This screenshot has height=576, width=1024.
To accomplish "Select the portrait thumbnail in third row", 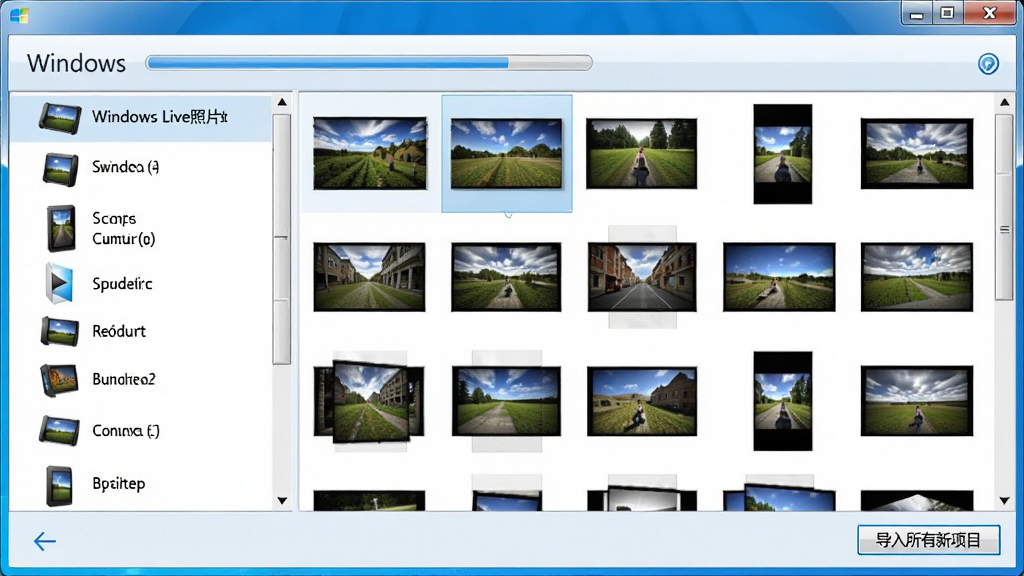I will 782,401.
